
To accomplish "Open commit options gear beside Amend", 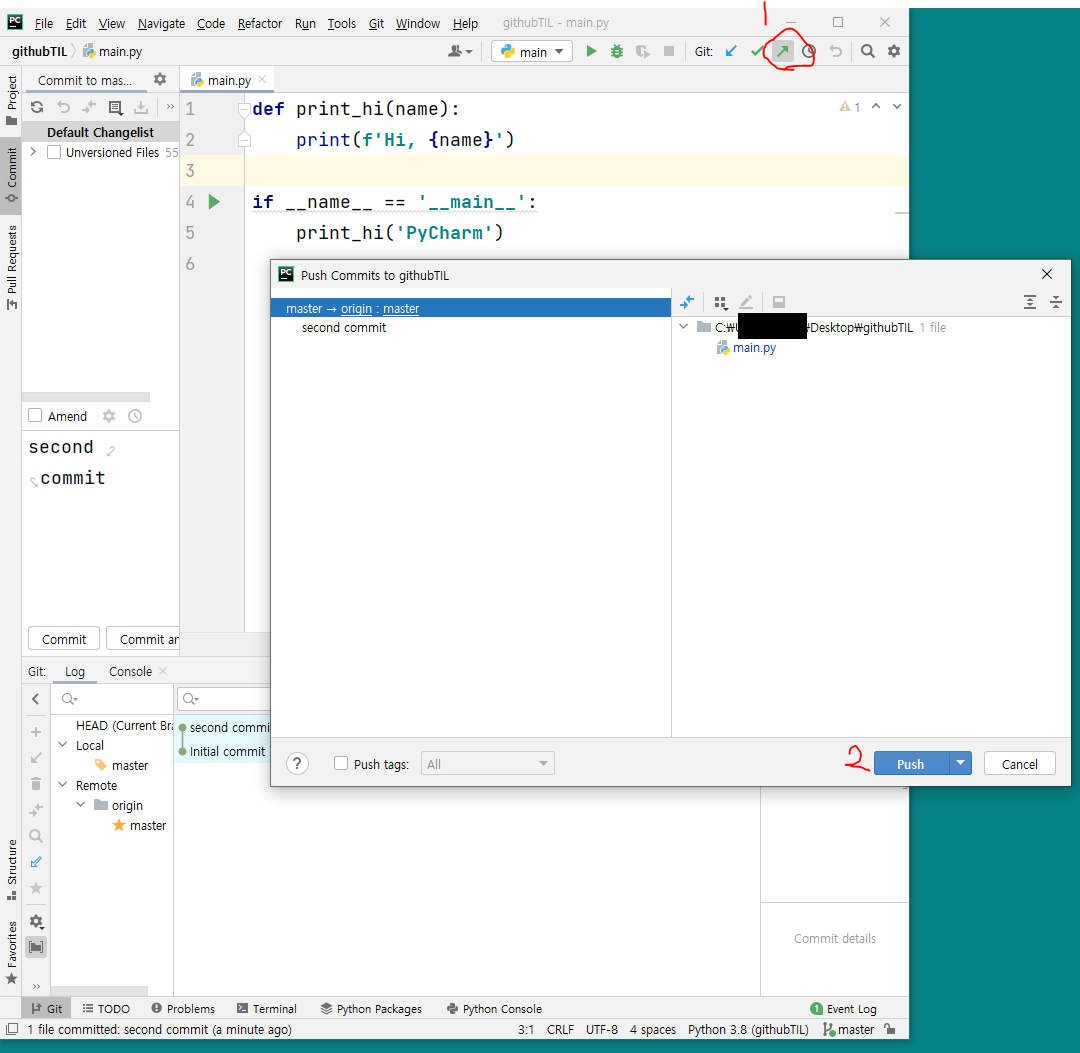I will click(109, 416).
